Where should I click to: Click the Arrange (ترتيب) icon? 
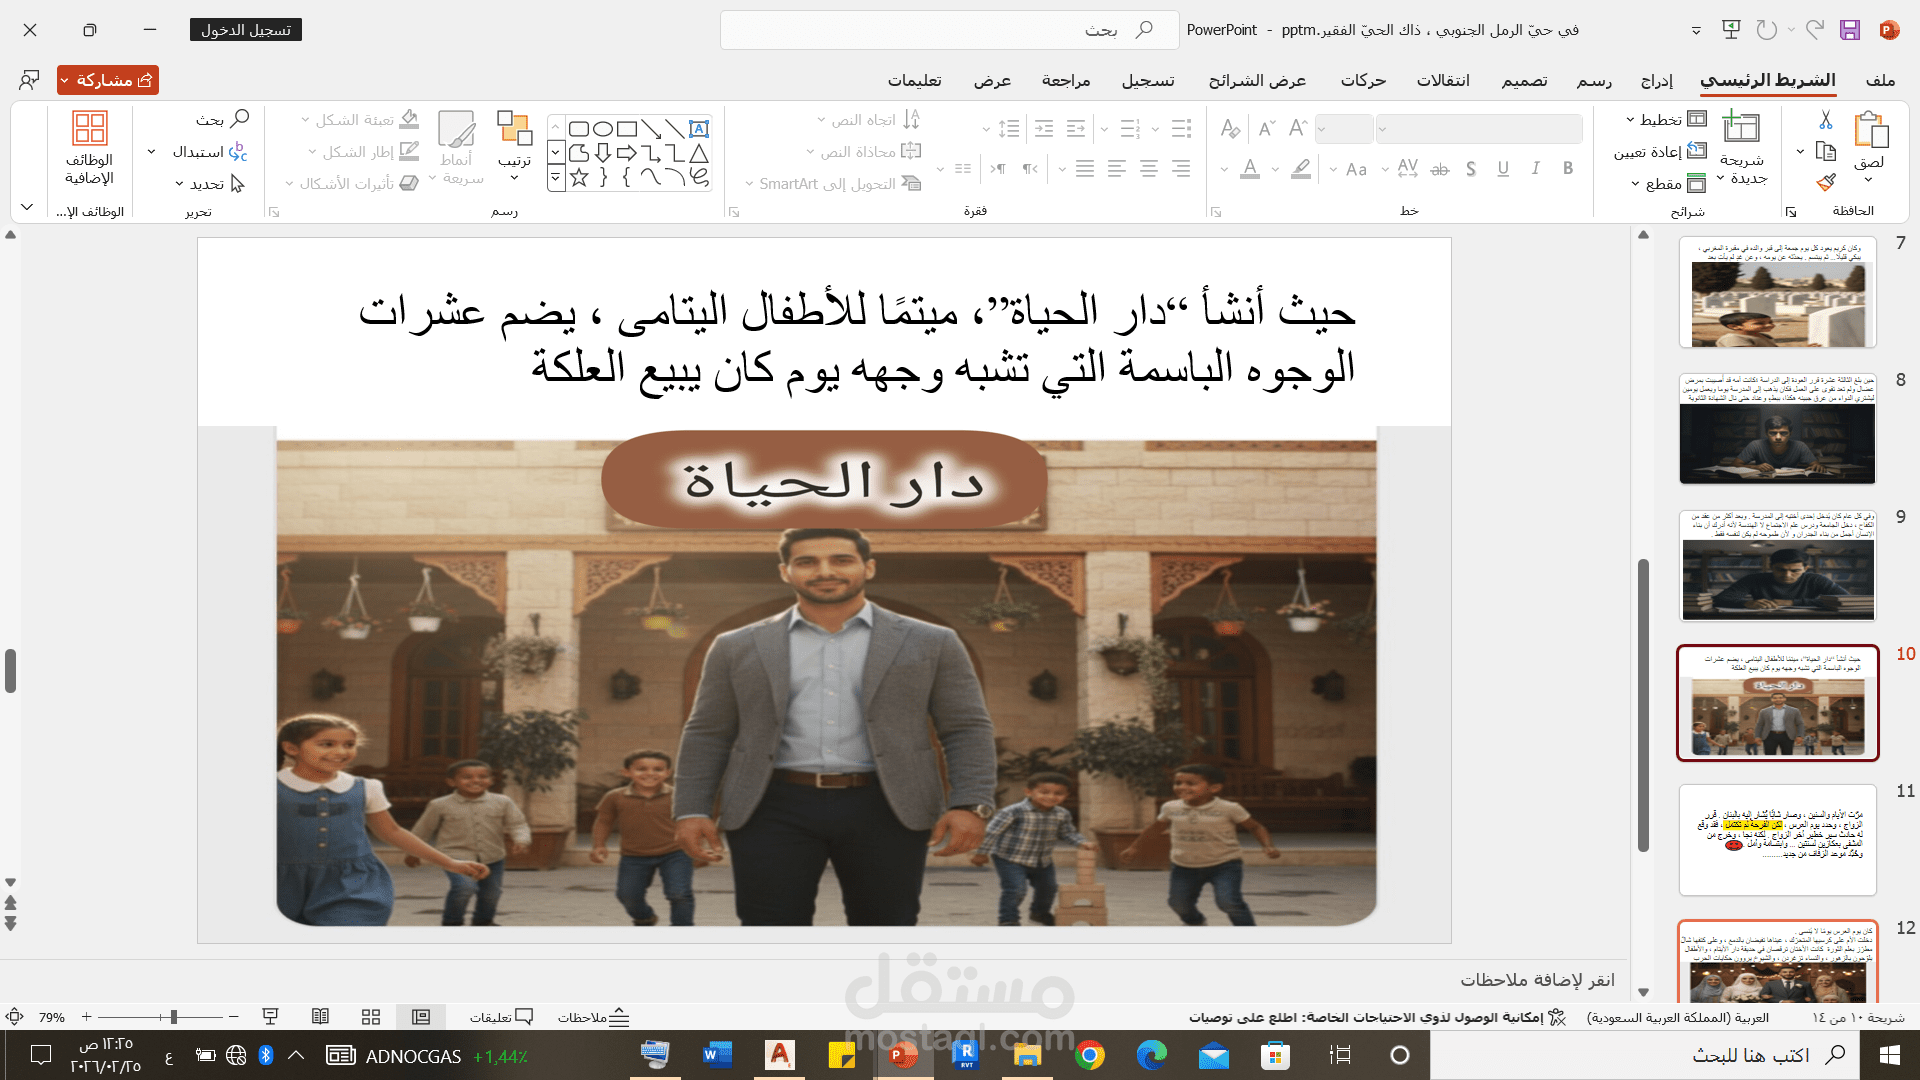point(514,128)
